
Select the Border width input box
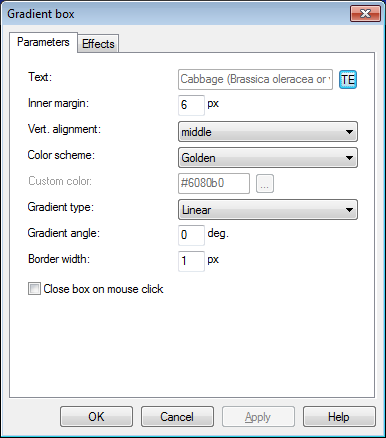pyautogui.click(x=191, y=261)
